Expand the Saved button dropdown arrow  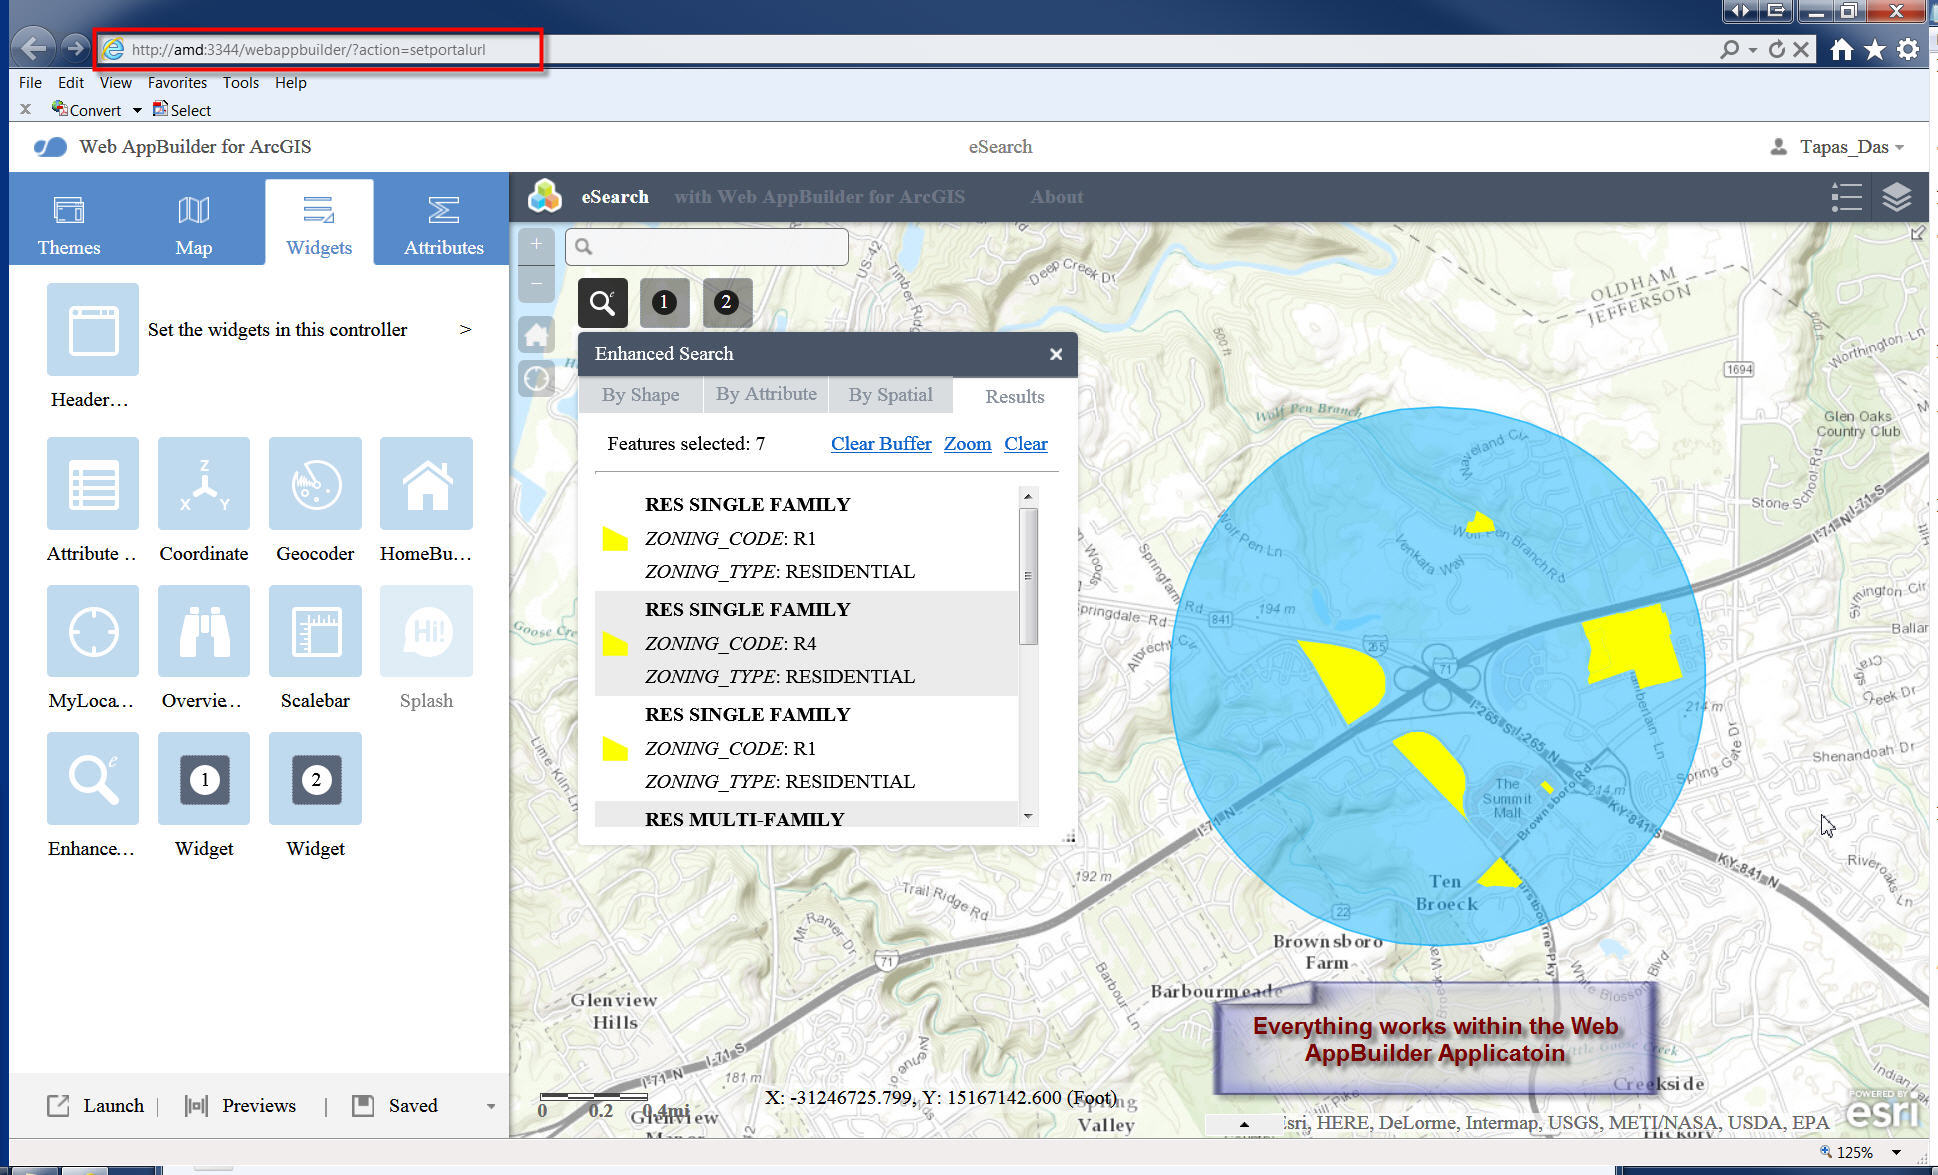490,1106
